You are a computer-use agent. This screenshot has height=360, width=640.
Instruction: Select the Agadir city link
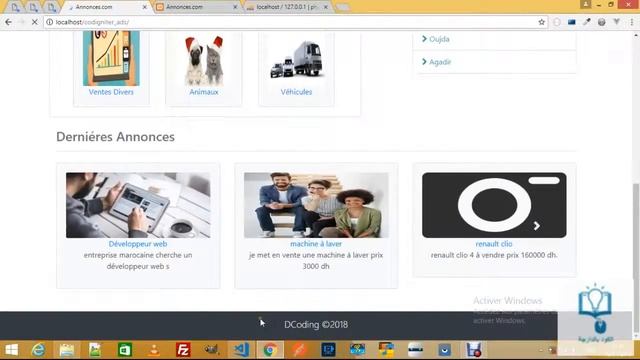440,62
